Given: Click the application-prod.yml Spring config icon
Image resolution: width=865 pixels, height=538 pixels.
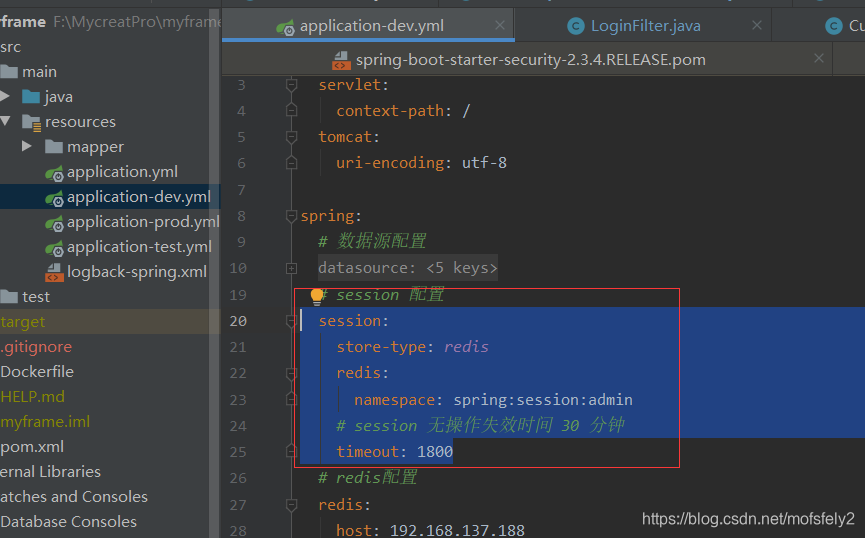Looking at the screenshot, I should click(55, 223).
